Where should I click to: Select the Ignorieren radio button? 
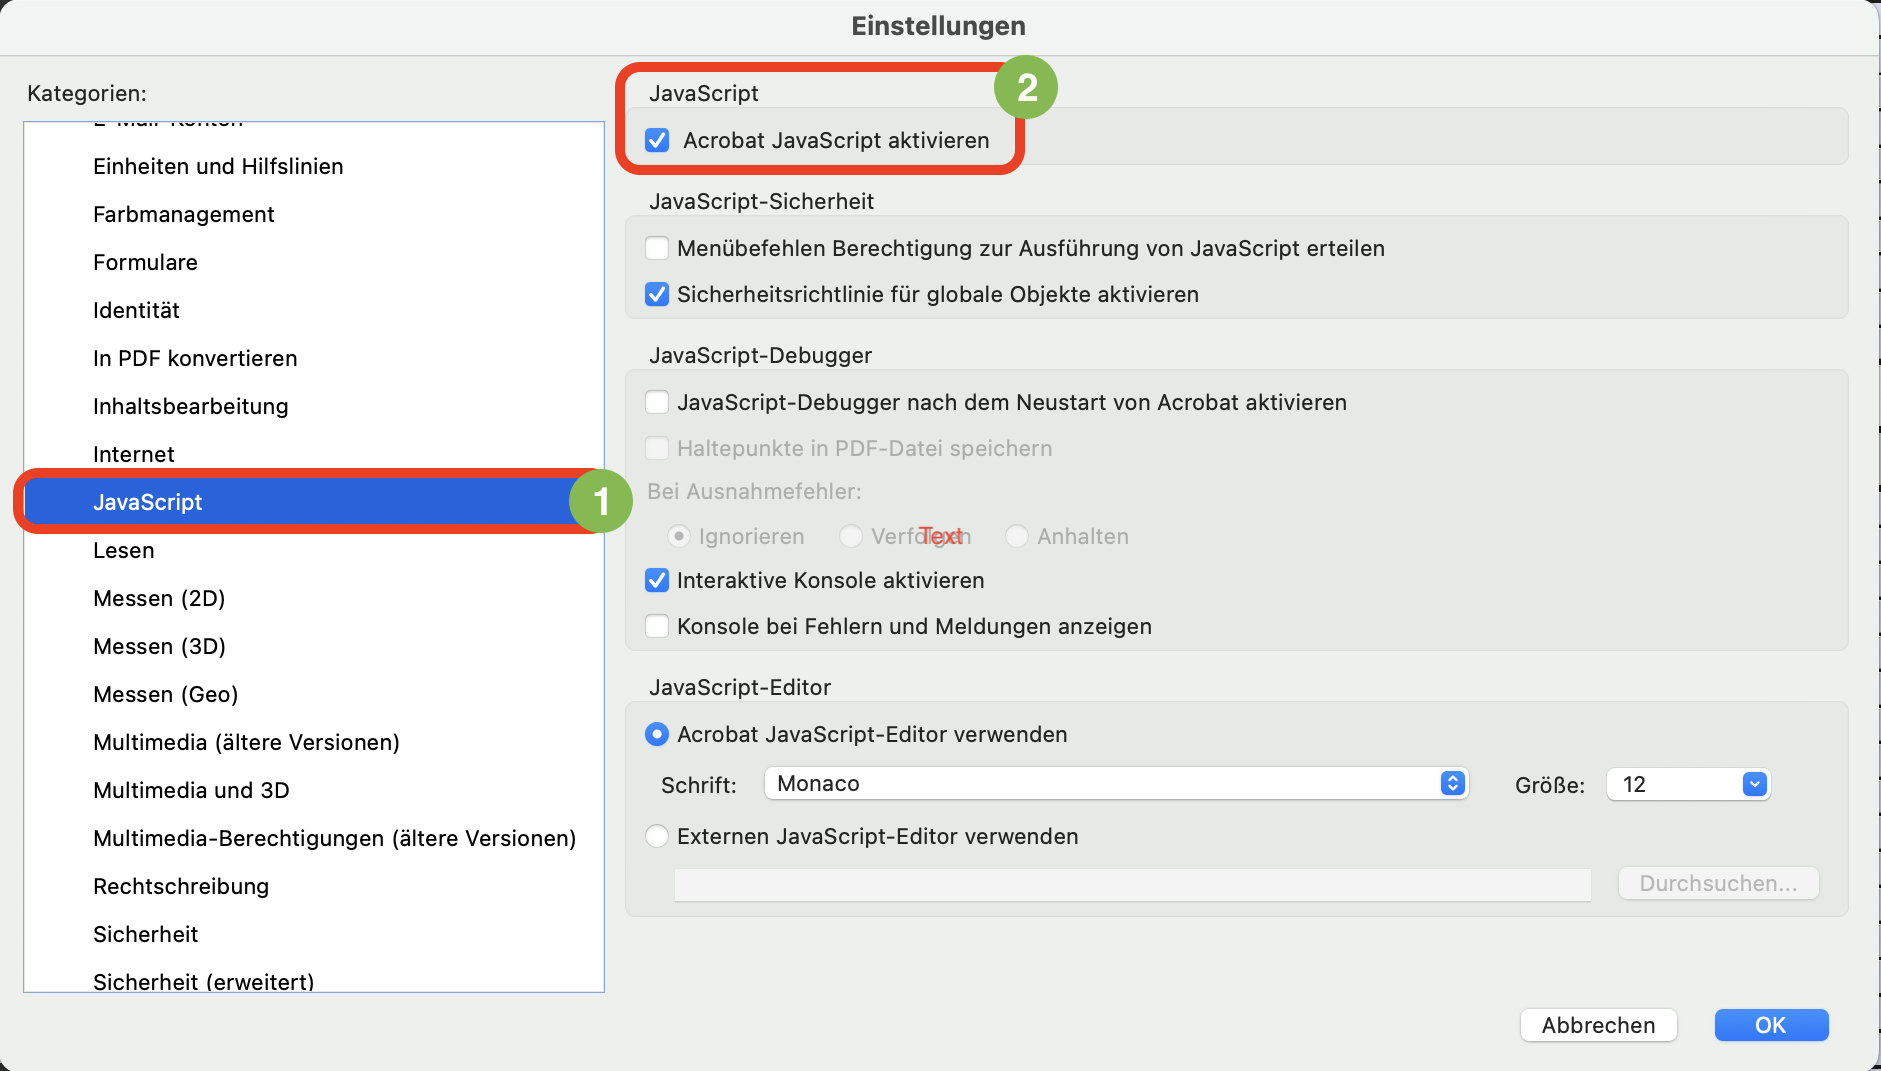click(x=681, y=536)
